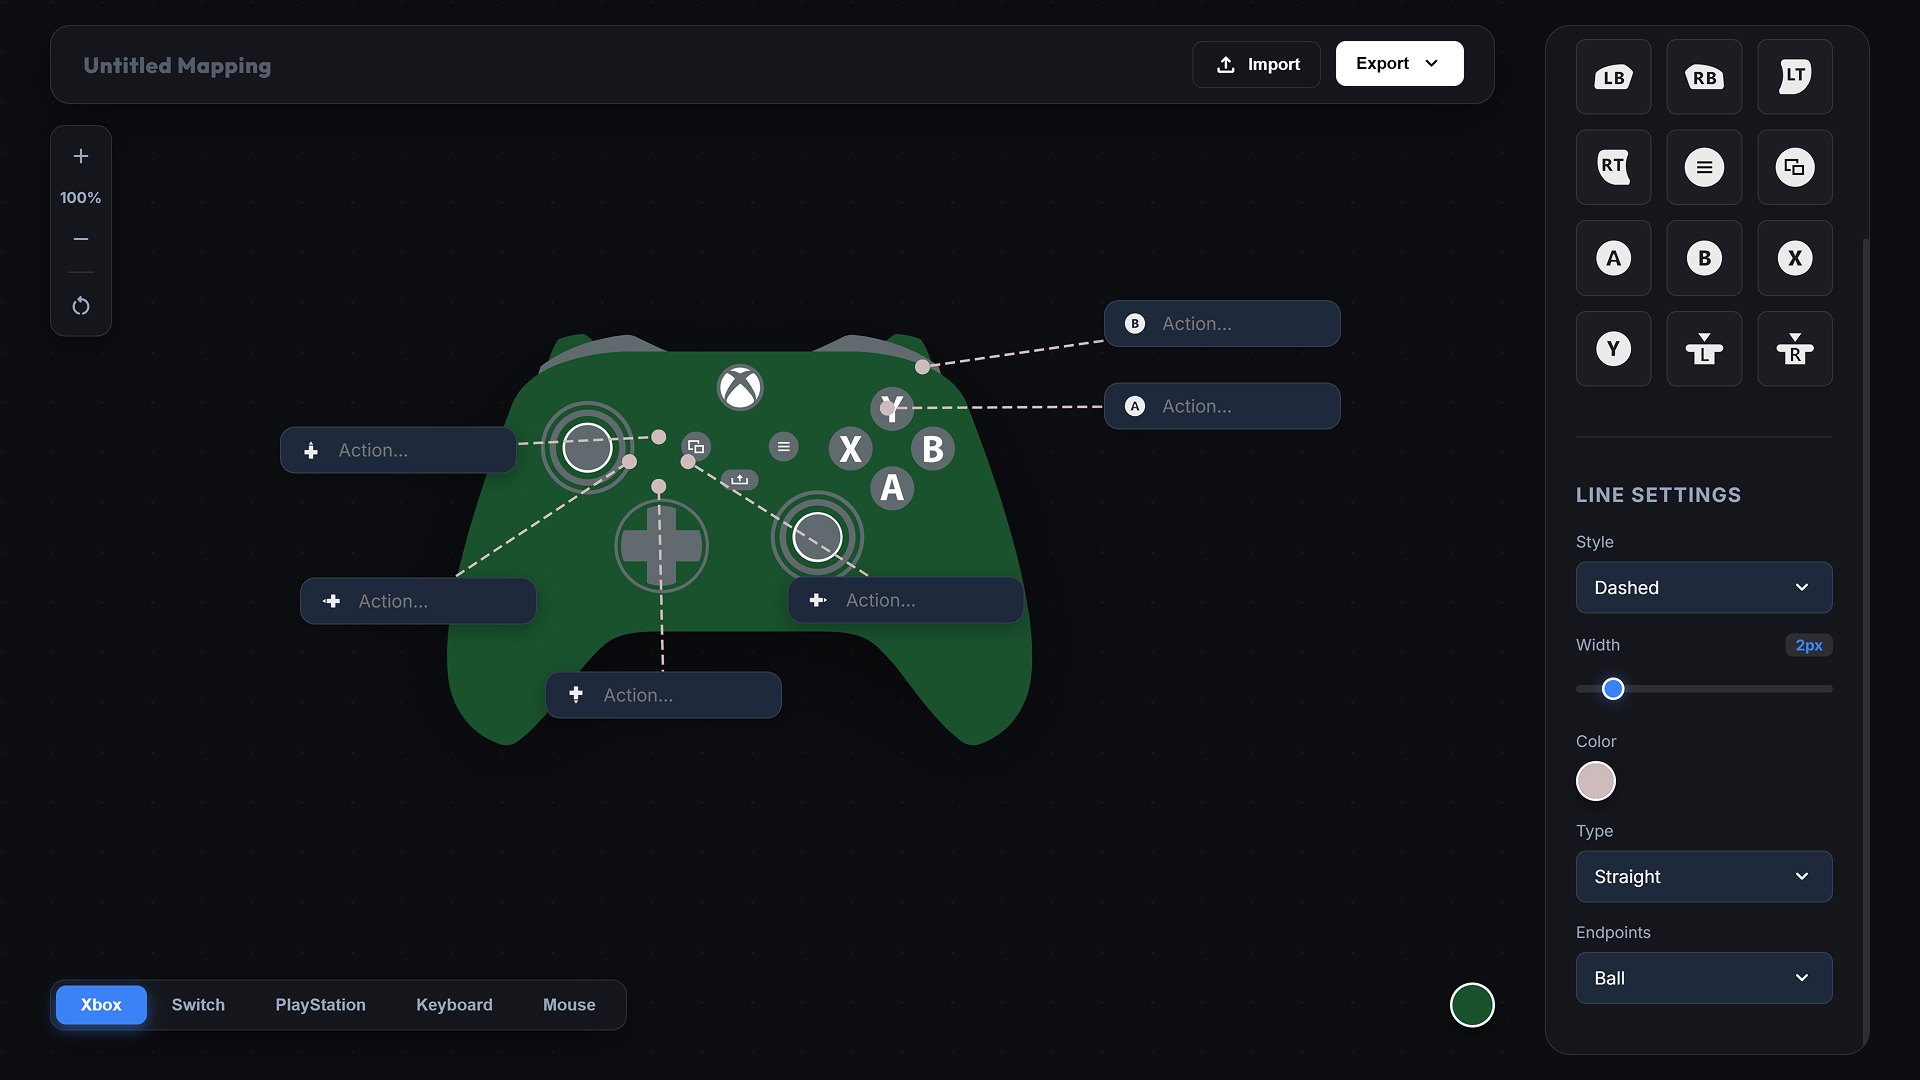Open the Type dropdown set to Straight
This screenshot has height=1080, width=1920.
(1703, 876)
